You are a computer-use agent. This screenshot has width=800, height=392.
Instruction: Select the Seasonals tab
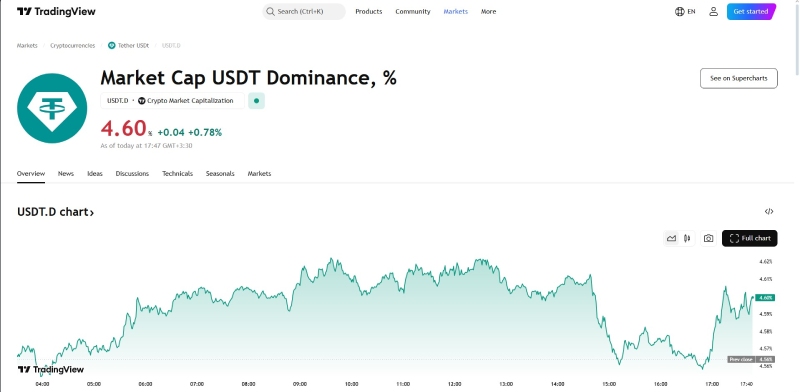click(x=220, y=174)
